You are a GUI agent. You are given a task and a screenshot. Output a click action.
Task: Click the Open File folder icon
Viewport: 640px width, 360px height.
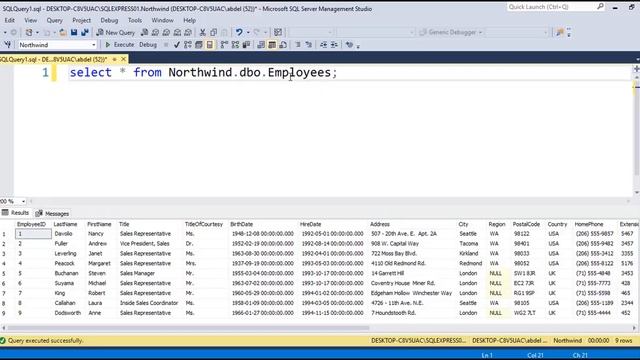point(63,32)
